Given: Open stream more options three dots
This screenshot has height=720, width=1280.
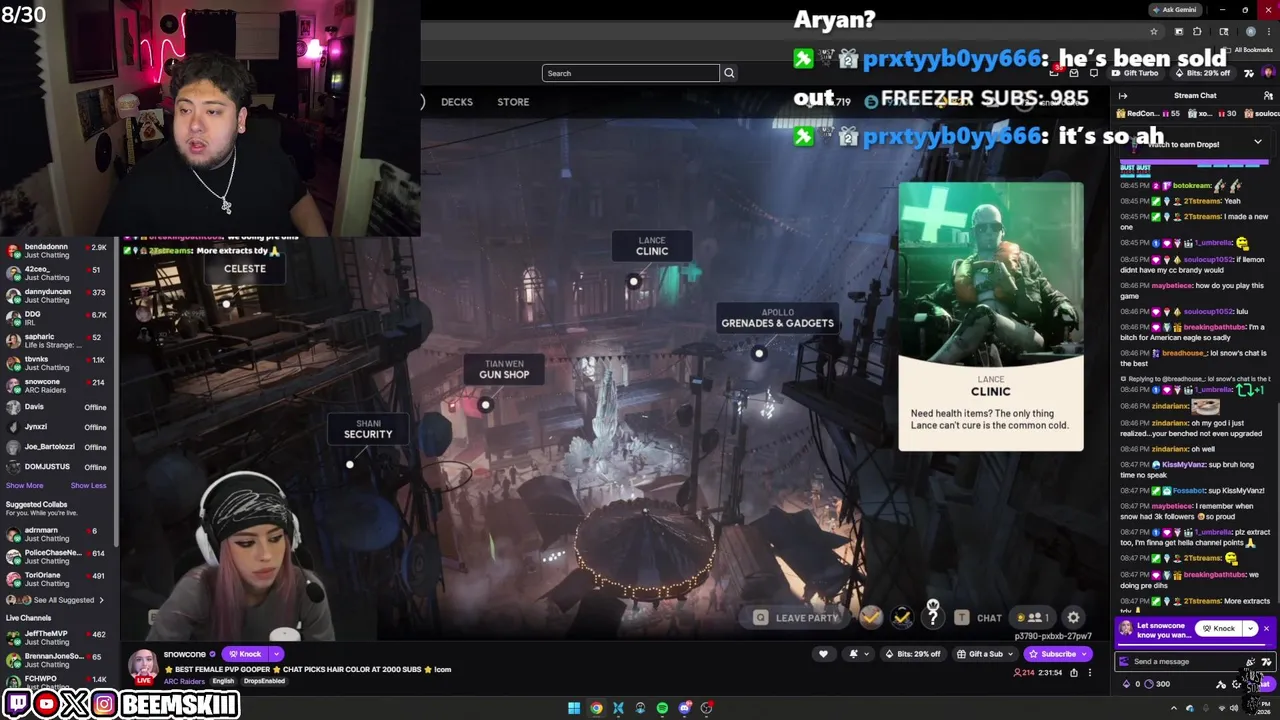Looking at the screenshot, I should [1090, 673].
